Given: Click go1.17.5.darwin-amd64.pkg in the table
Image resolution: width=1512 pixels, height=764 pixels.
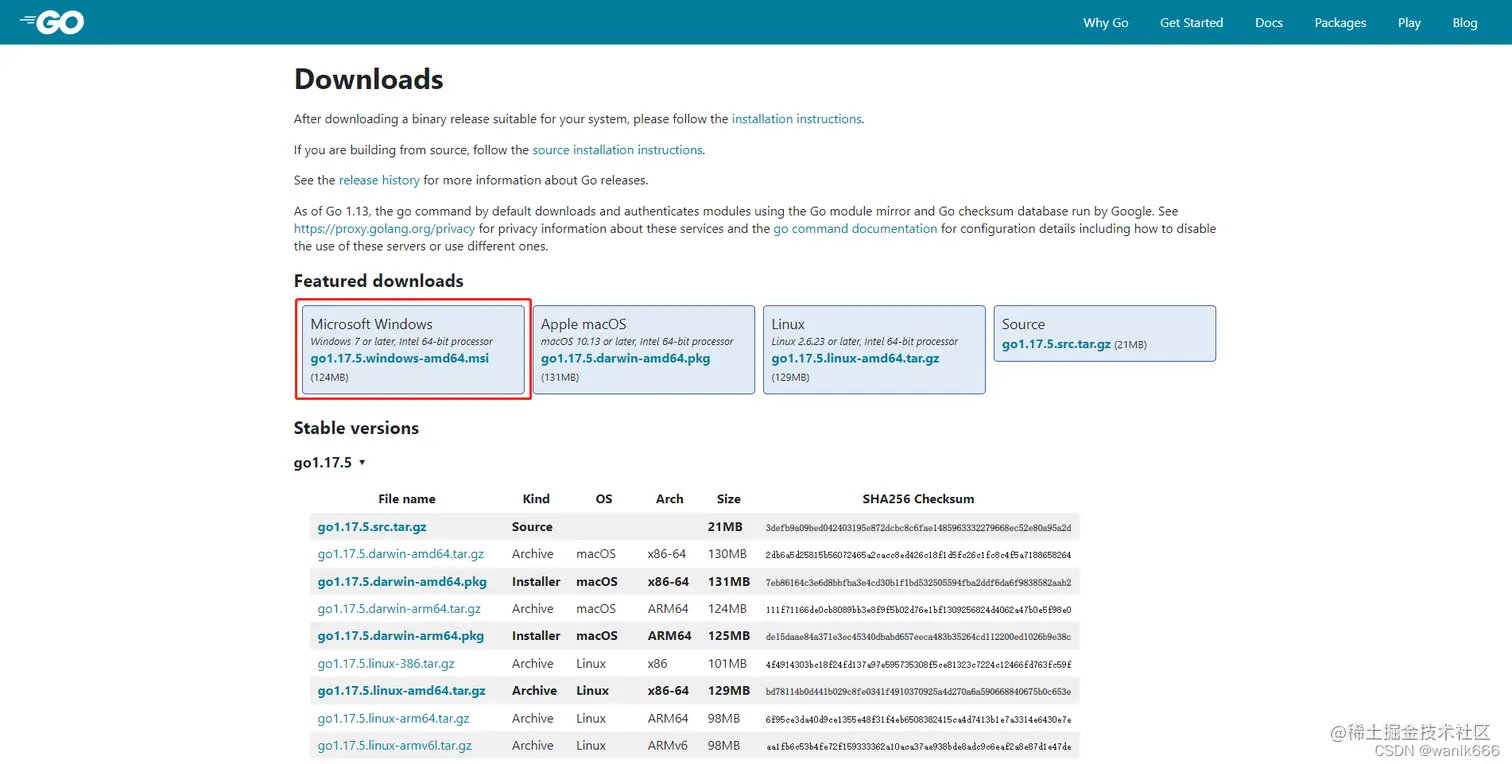Looking at the screenshot, I should pyautogui.click(x=402, y=582).
